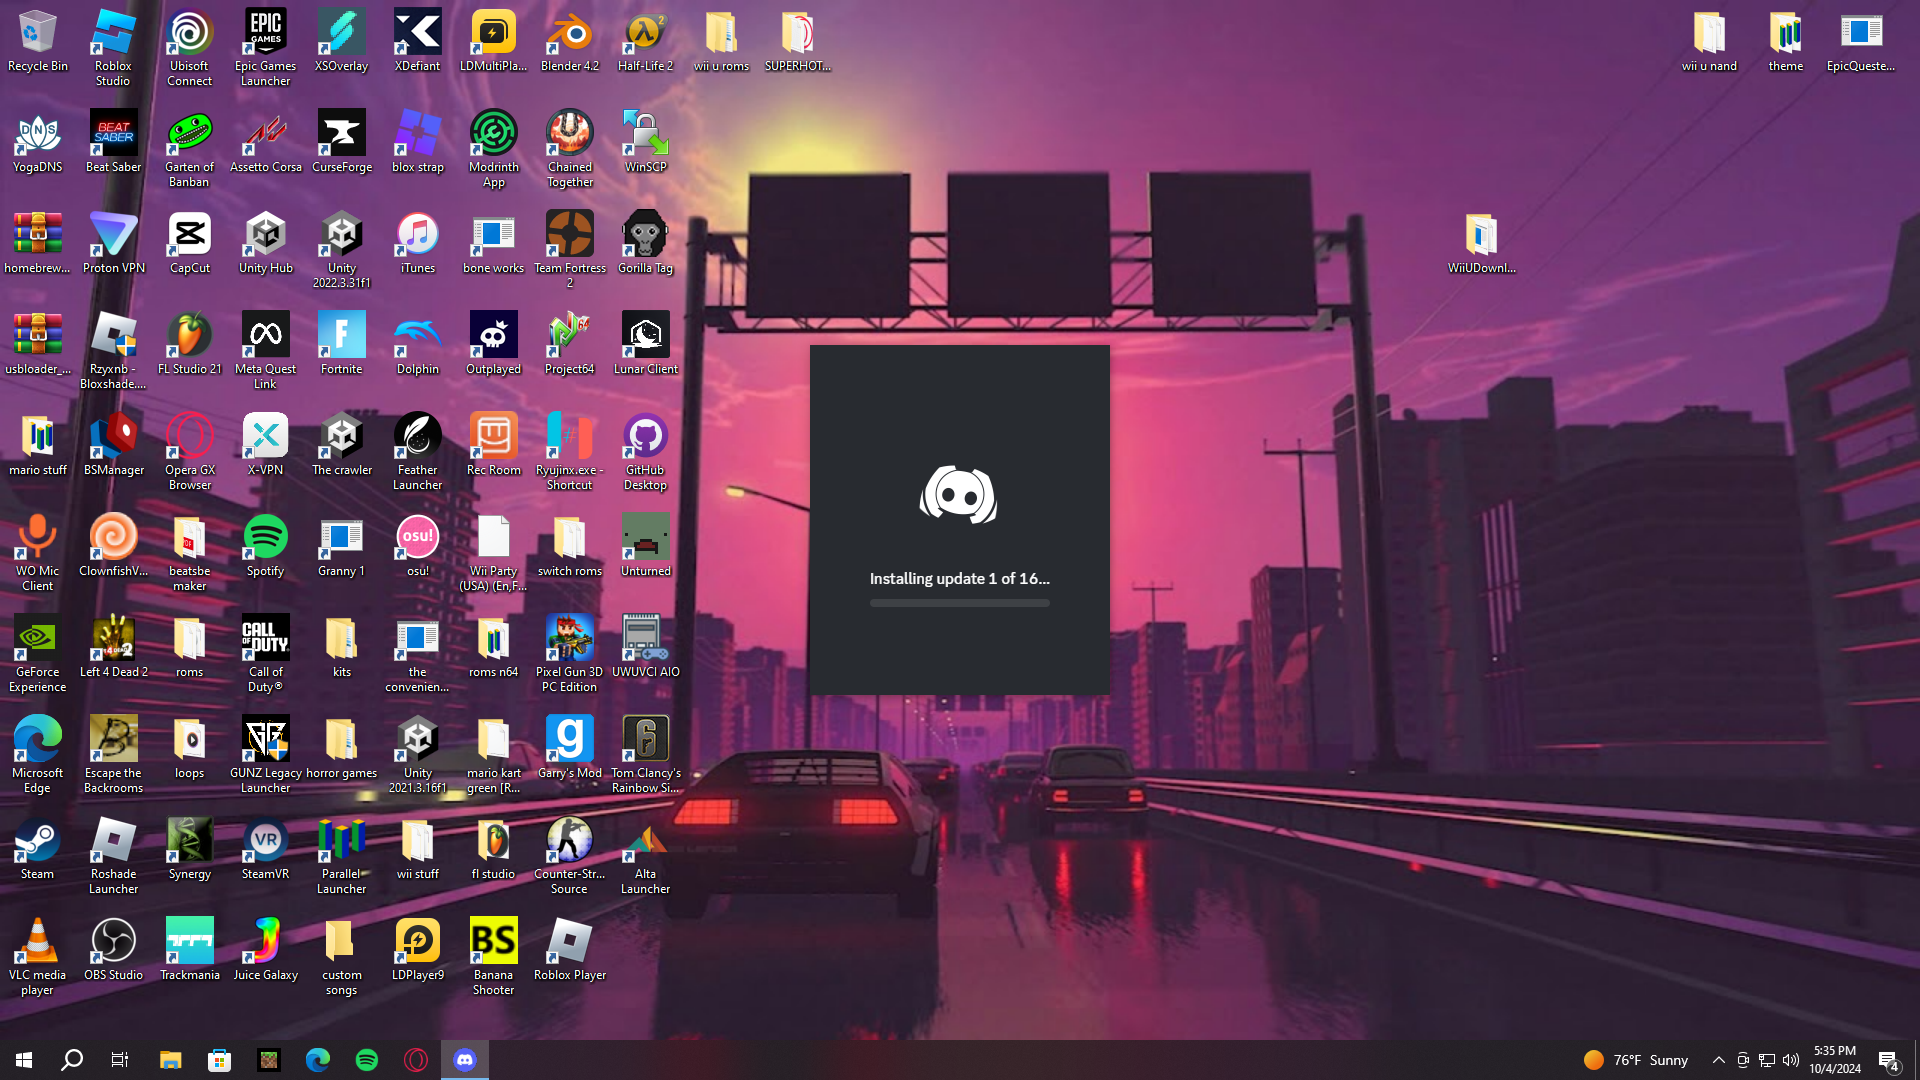Select the FL Studio 21 icon
The height and width of the screenshot is (1080, 1920).
(x=189, y=345)
